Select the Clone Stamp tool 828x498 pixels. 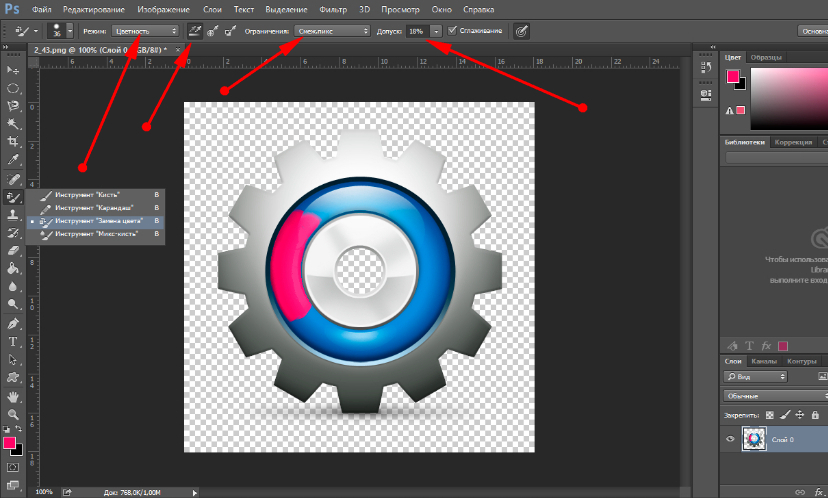[13, 214]
